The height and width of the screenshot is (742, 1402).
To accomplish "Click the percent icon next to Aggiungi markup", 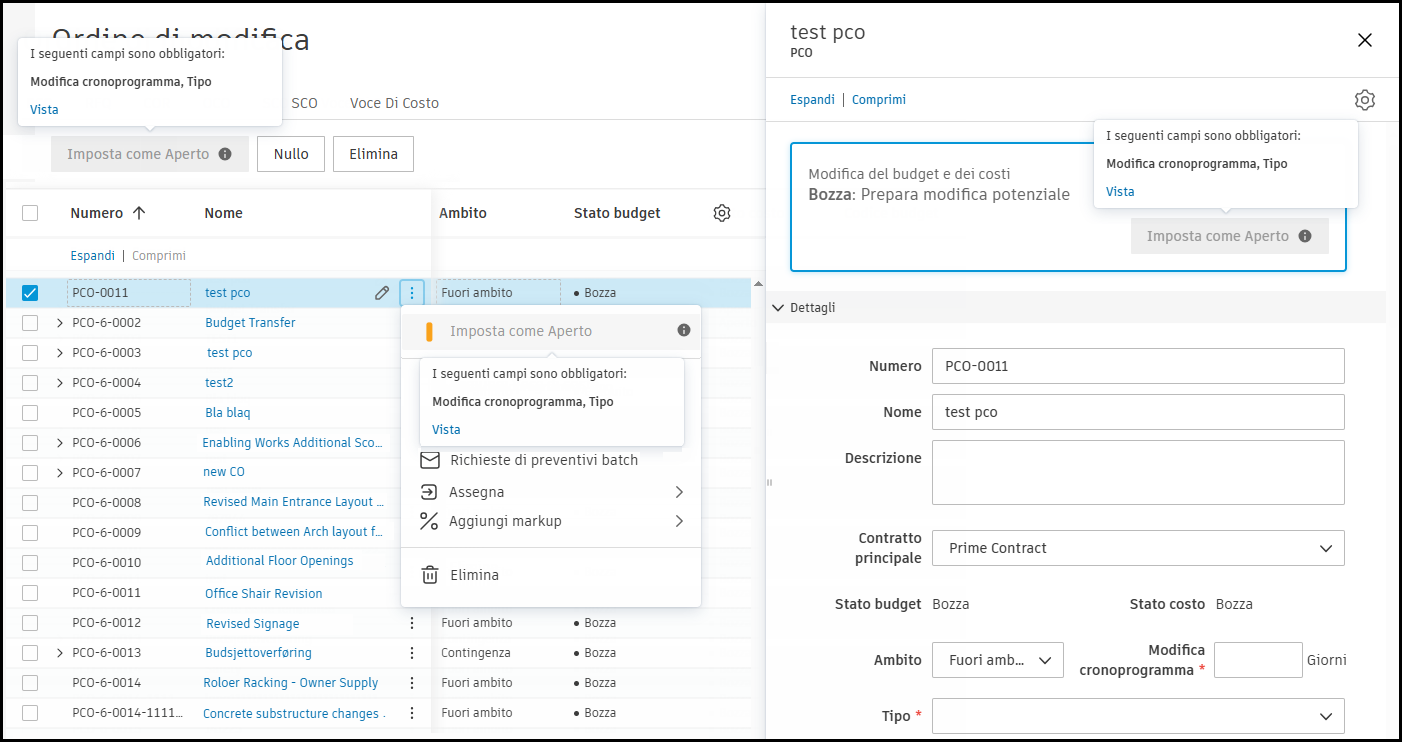I will (428, 521).
